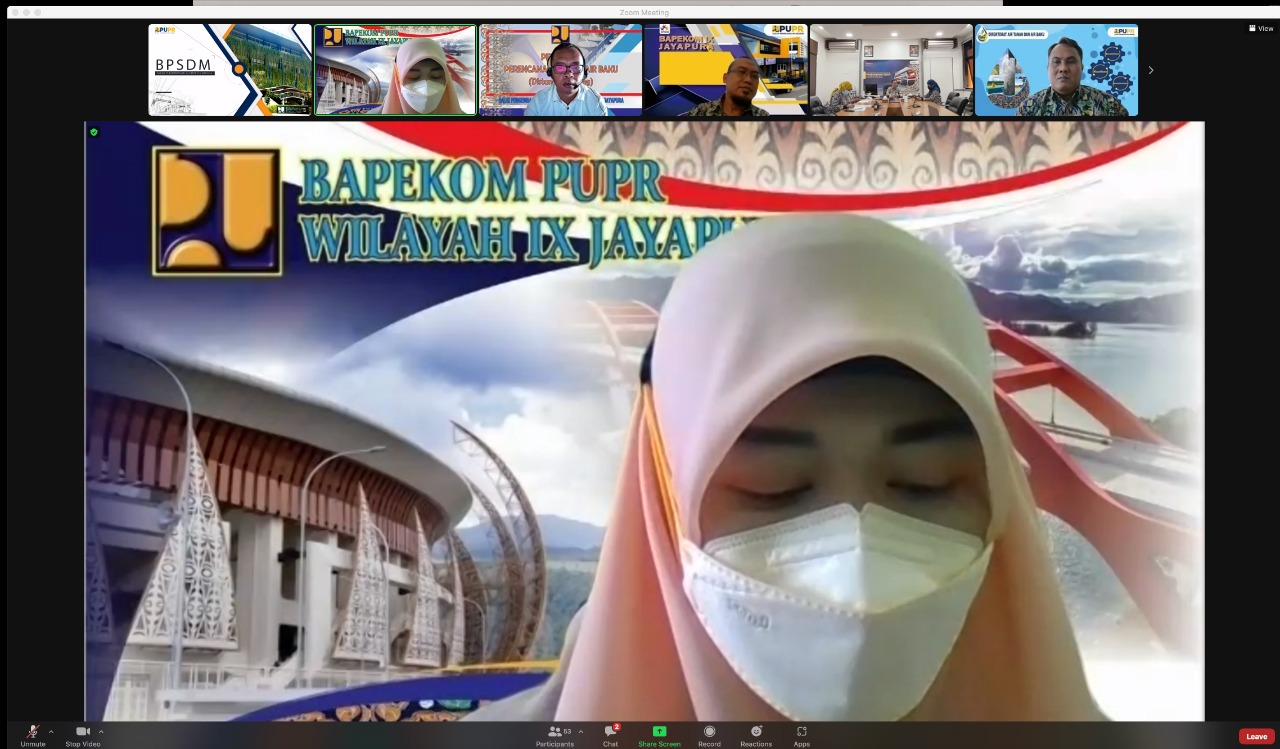Leave the meeting
Image resolution: width=1280 pixels, height=749 pixels.
point(1257,736)
